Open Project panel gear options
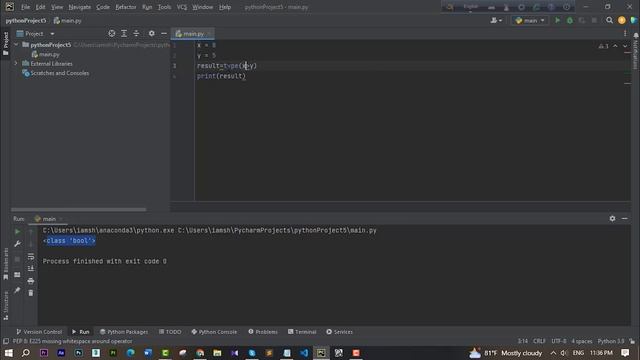 point(151,33)
